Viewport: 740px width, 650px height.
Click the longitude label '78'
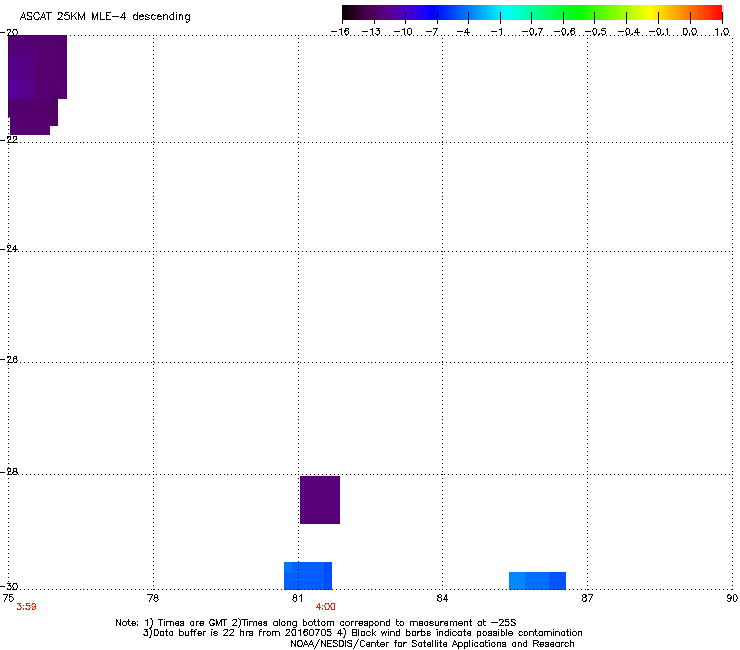153,598
